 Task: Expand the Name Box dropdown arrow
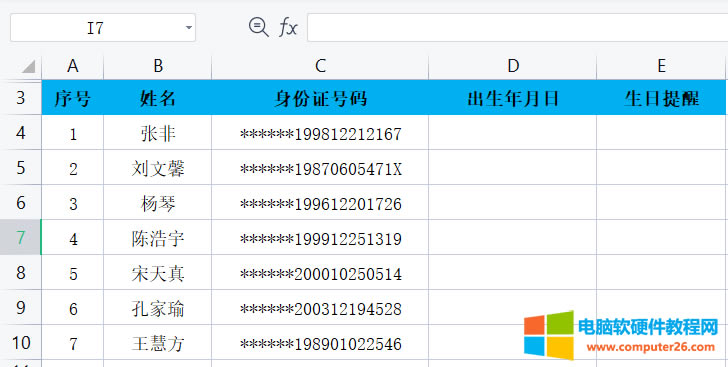point(188,28)
